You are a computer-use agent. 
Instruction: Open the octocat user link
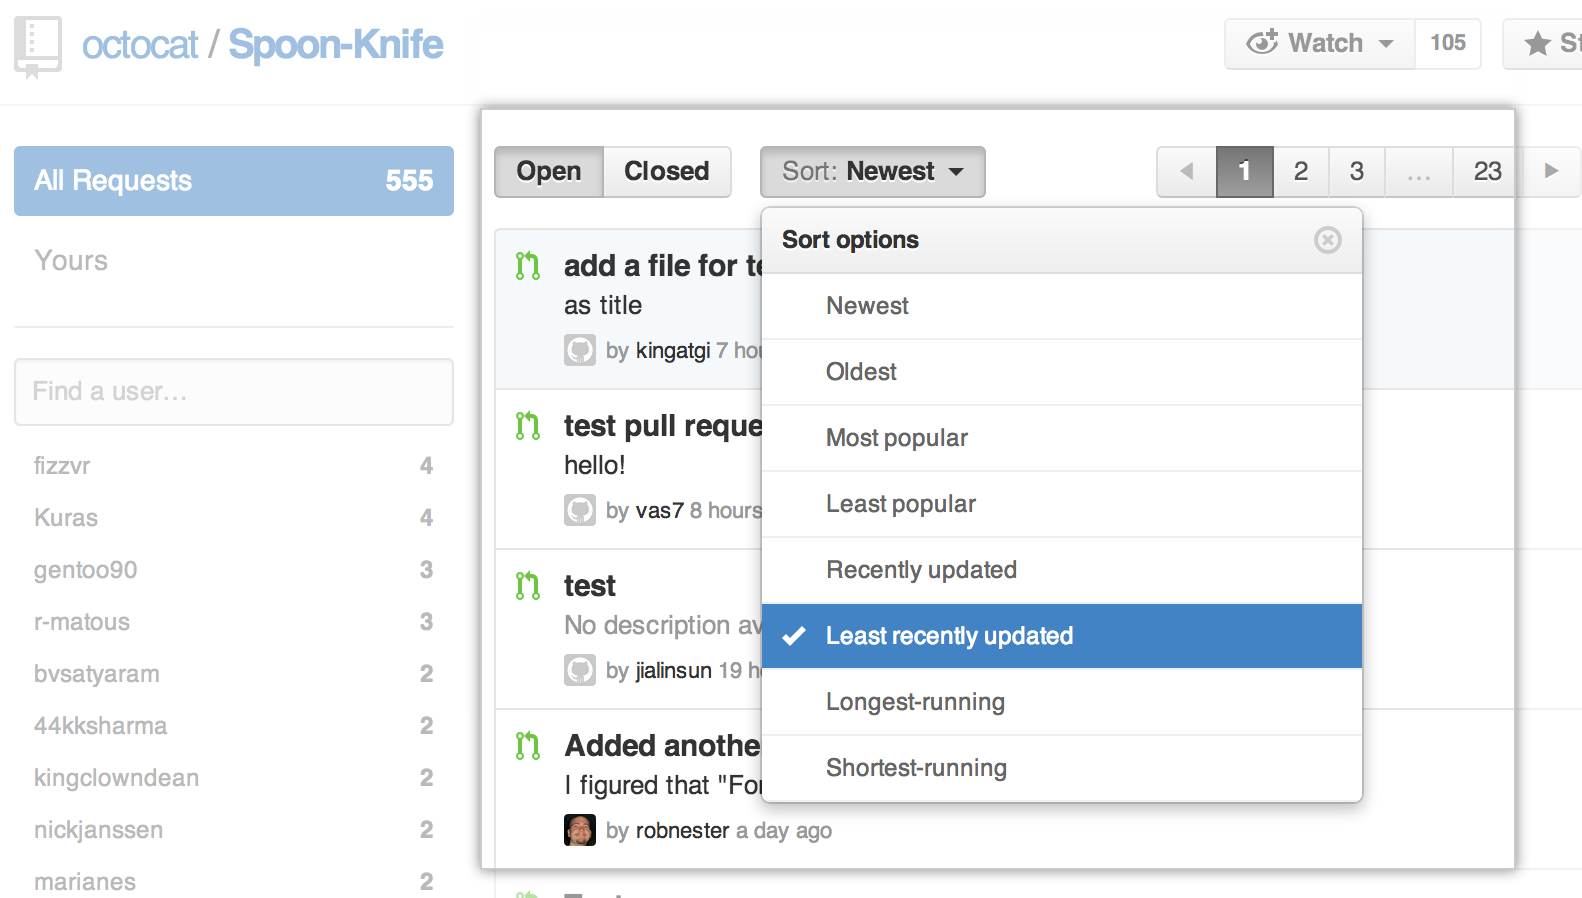click(140, 45)
